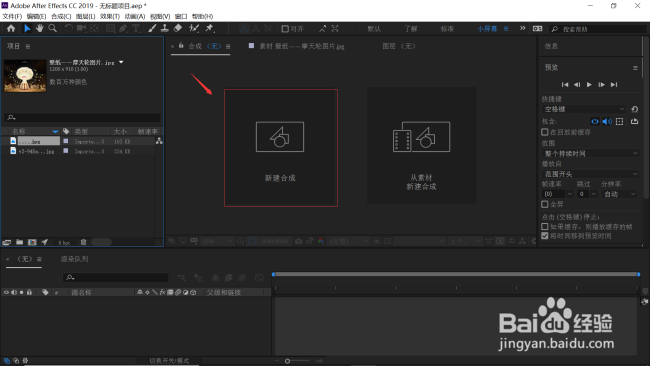This screenshot has width=650, height=366.
Task: Click the ferris wheel footage thumbnail
Action: tap(25, 76)
